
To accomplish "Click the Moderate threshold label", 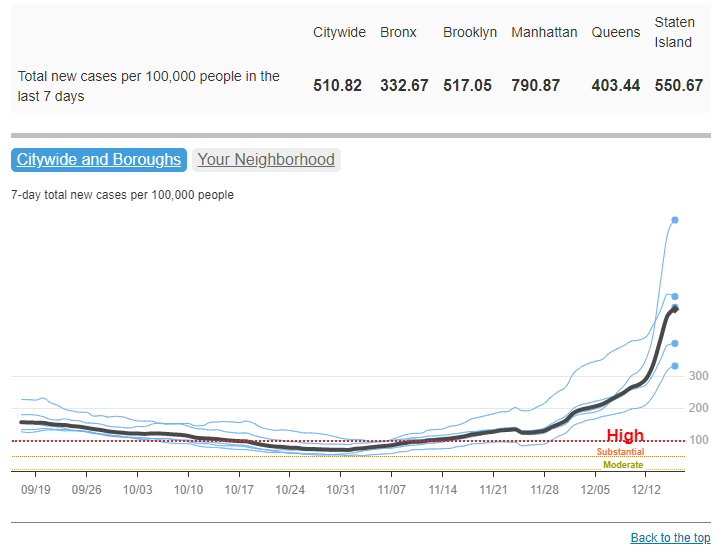I will [x=623, y=465].
